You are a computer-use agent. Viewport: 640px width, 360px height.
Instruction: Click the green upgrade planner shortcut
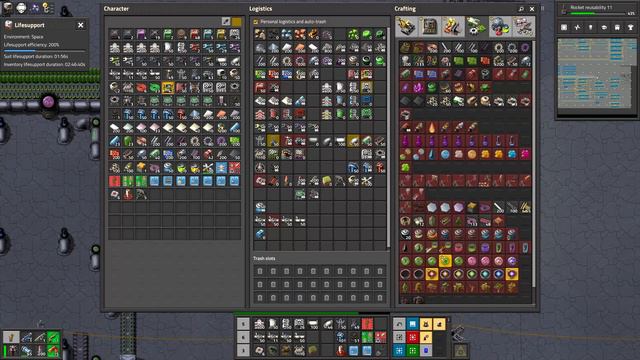(x=413, y=351)
